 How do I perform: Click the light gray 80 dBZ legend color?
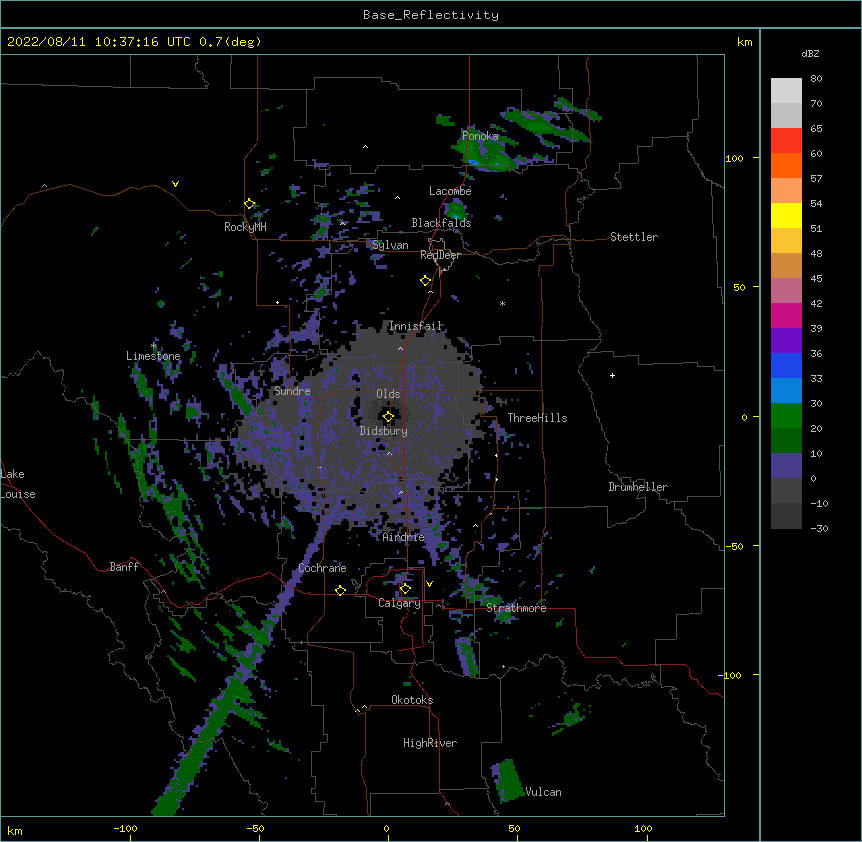[786, 91]
